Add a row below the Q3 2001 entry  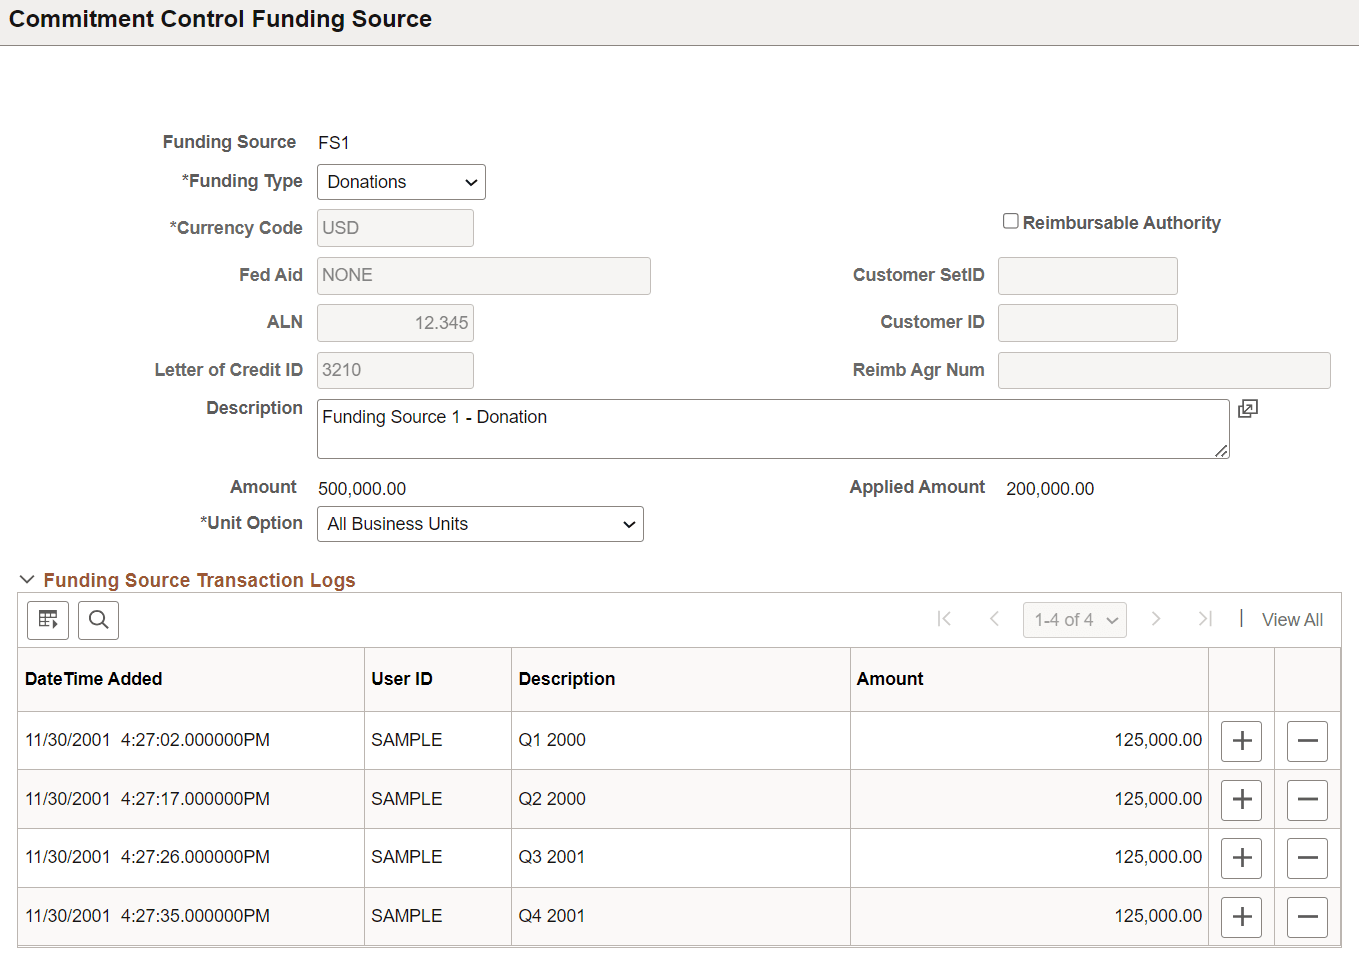point(1241,858)
